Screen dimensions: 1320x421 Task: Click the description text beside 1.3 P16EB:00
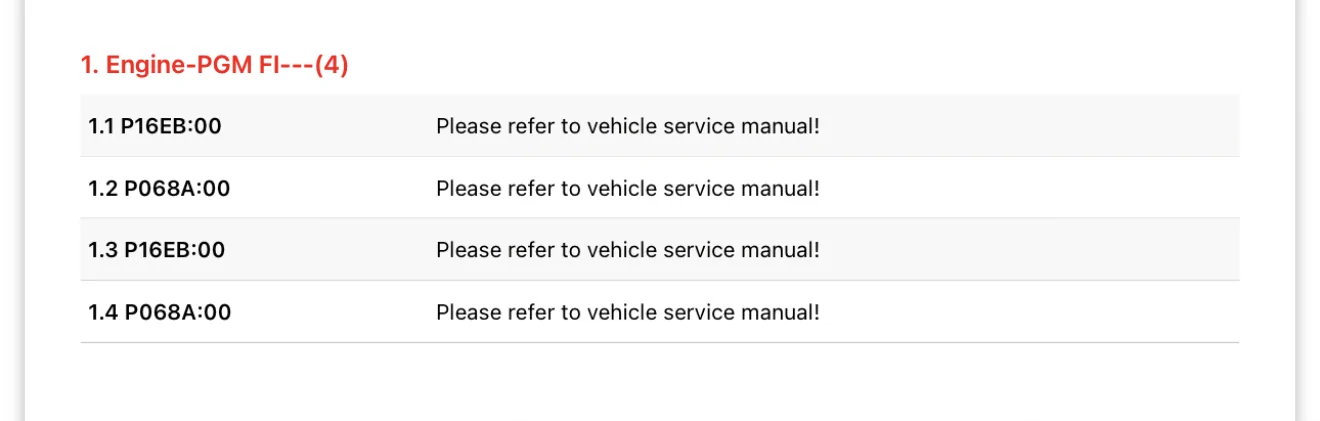pyautogui.click(x=628, y=251)
